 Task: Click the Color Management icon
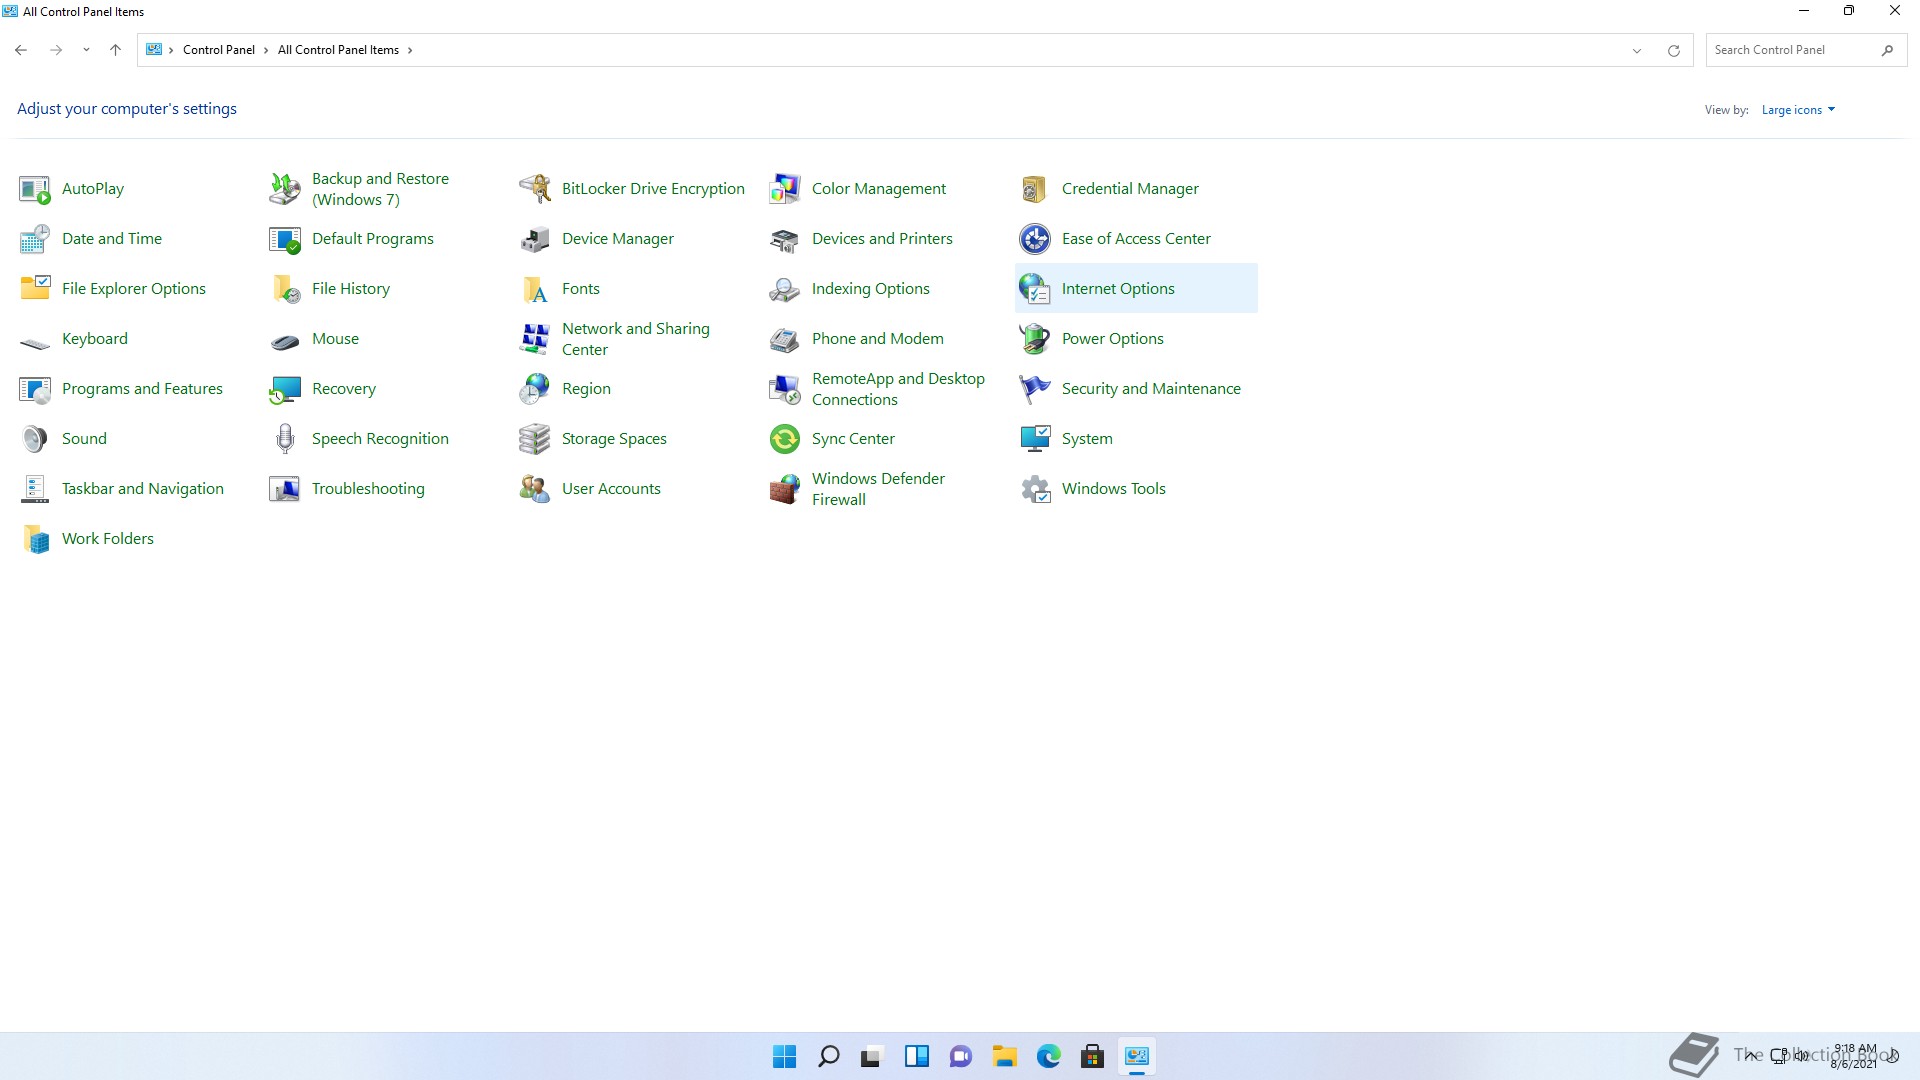point(785,189)
